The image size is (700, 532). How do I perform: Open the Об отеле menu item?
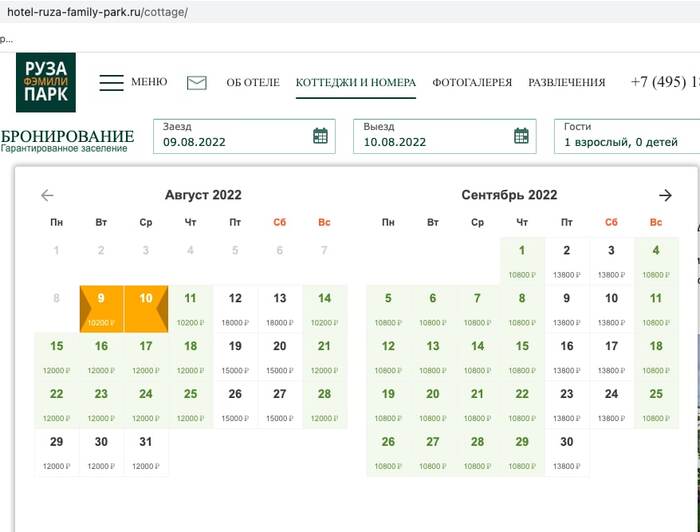(x=253, y=83)
